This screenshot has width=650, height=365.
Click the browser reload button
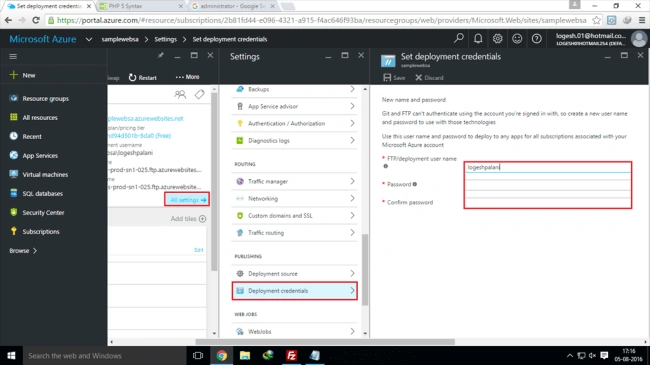click(36, 20)
